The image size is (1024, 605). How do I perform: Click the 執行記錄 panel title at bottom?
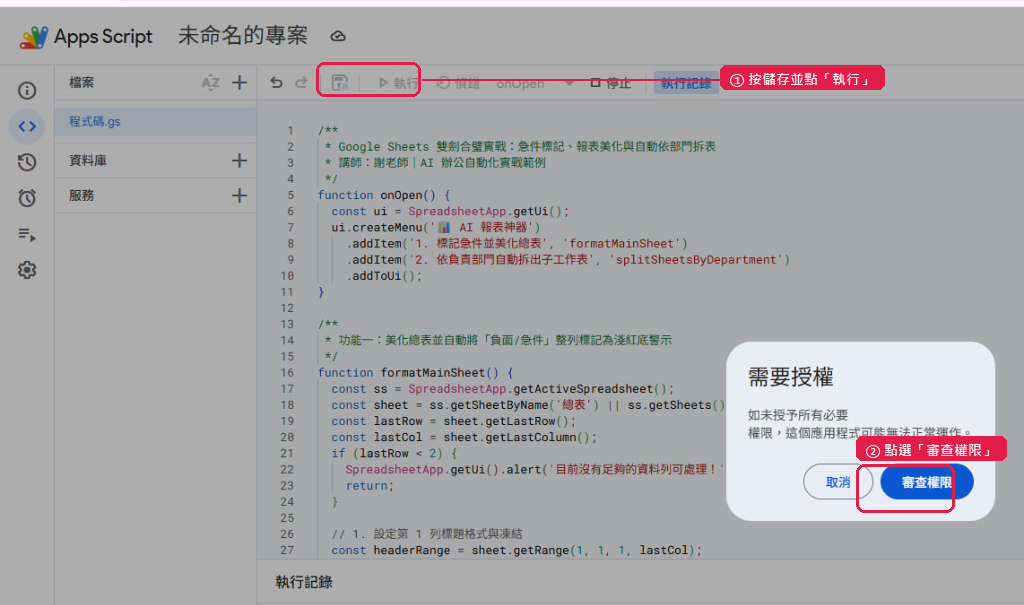tap(304, 582)
